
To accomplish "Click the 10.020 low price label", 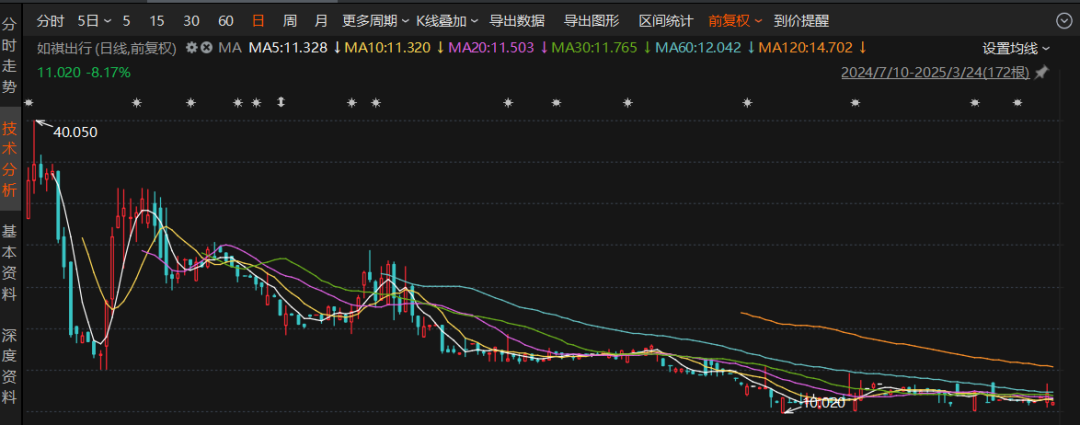I will [823, 402].
